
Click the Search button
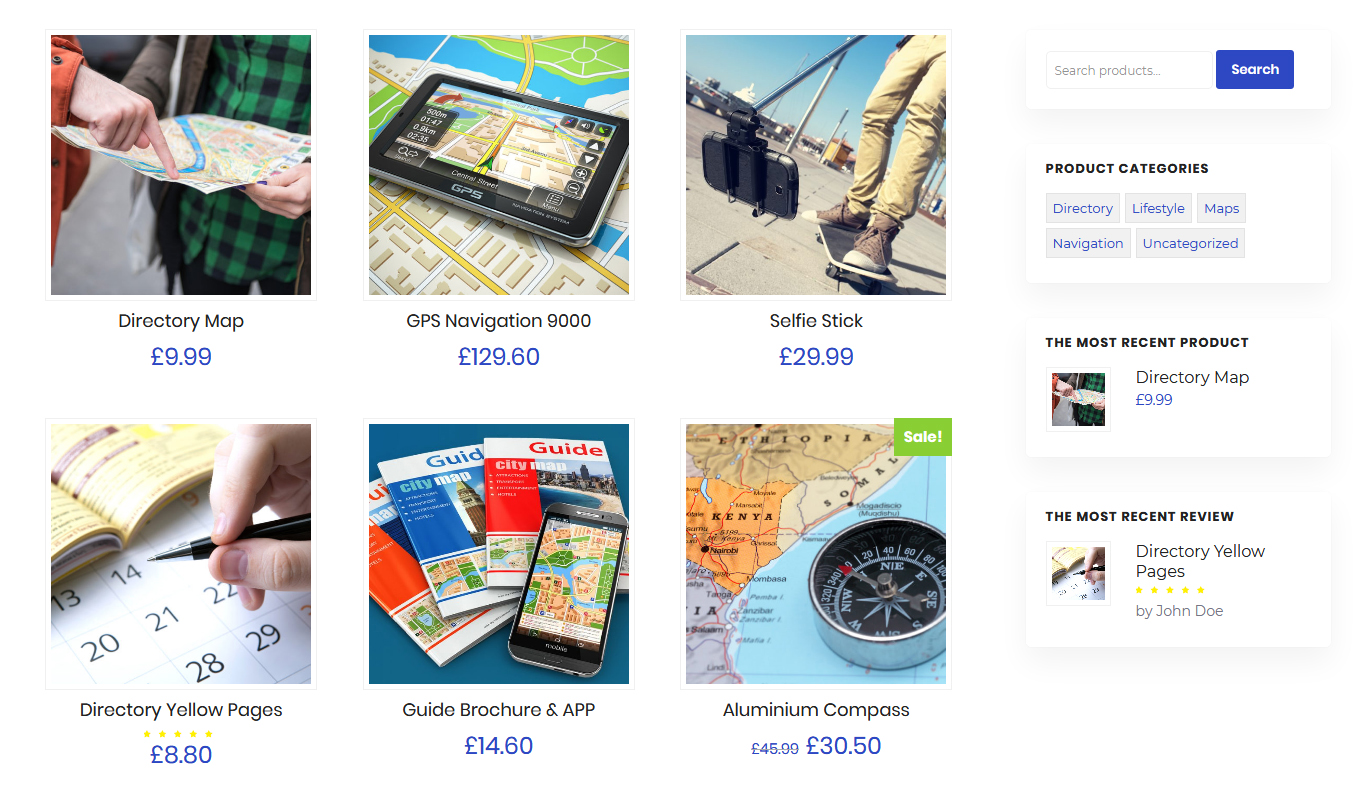(x=1255, y=69)
